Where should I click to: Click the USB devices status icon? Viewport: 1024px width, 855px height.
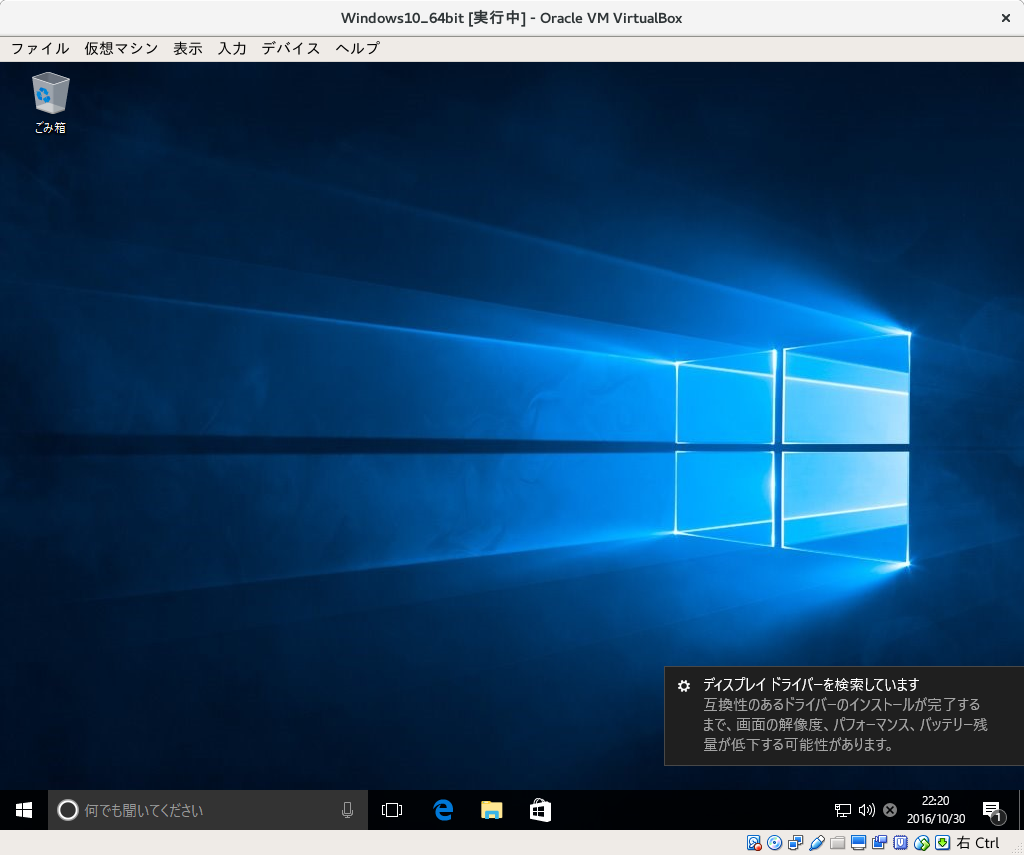(816, 843)
